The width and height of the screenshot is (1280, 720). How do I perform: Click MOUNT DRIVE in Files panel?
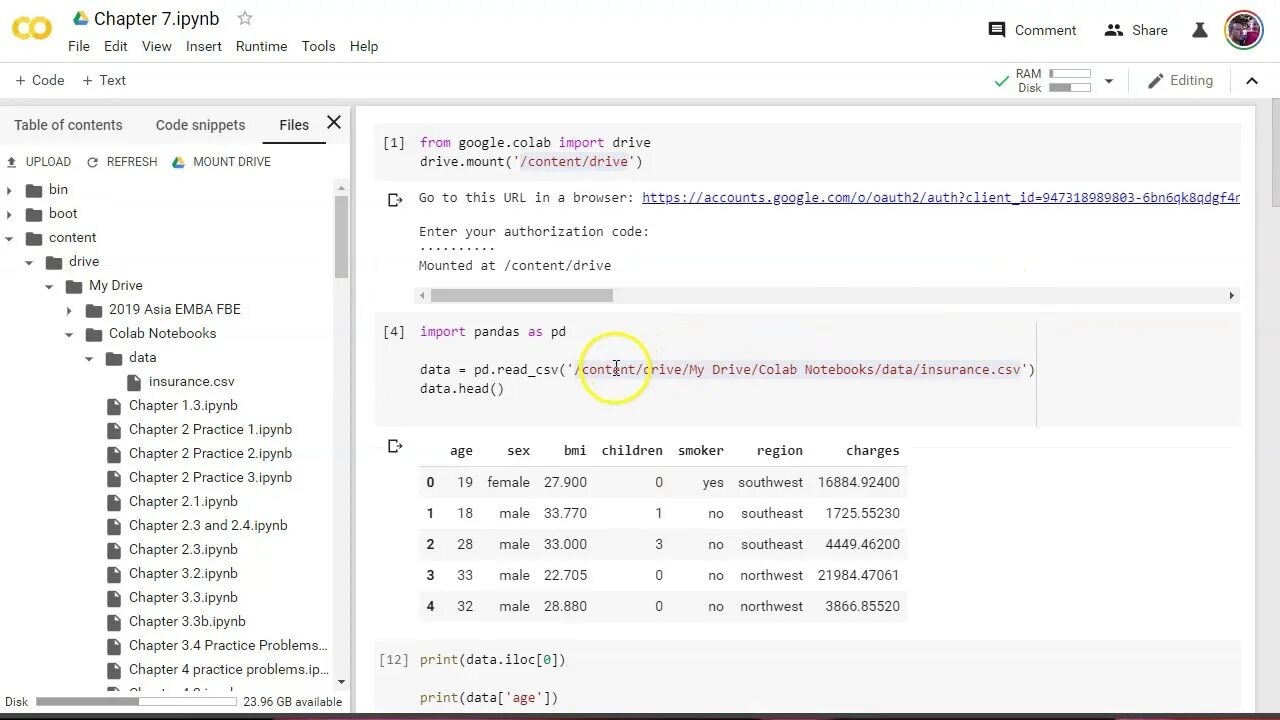point(221,162)
